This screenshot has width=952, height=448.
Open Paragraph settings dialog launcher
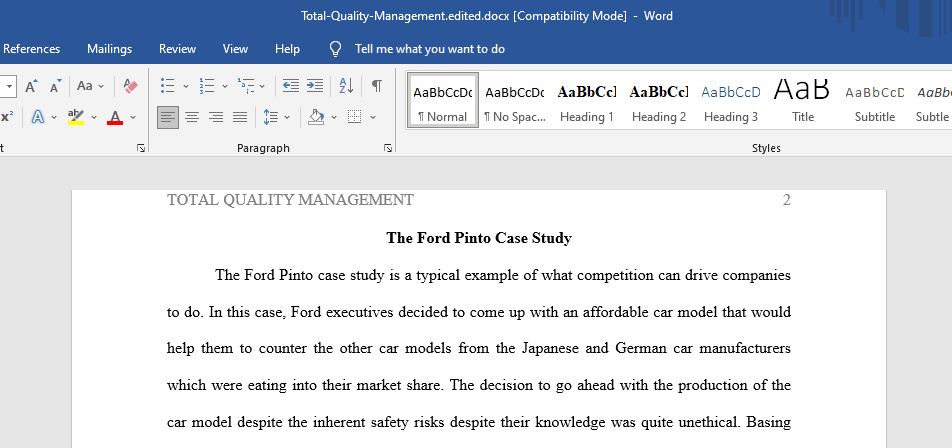click(388, 148)
